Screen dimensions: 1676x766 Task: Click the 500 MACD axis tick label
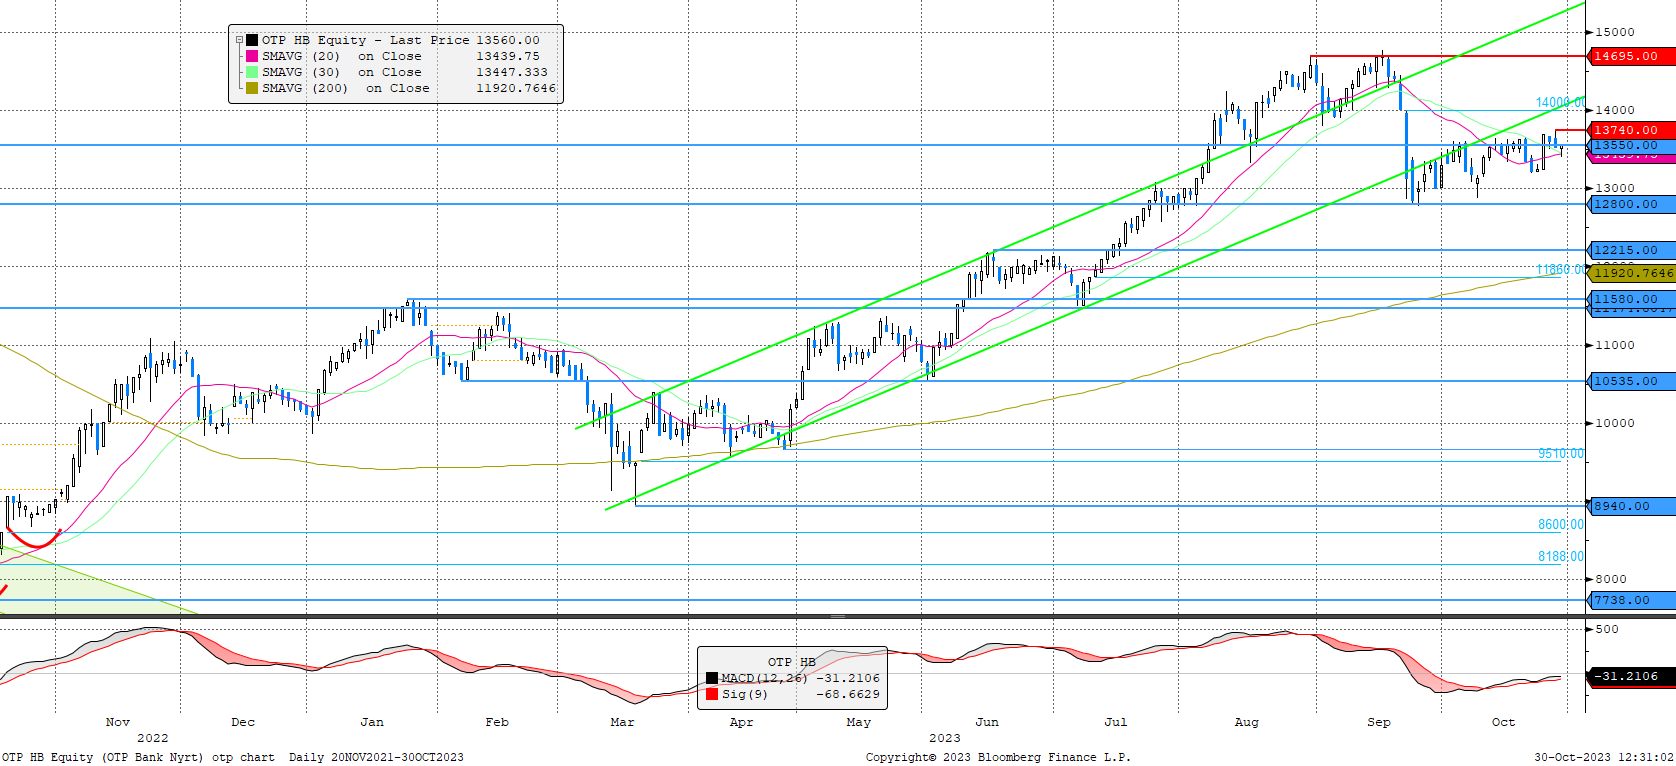pyautogui.click(x=1607, y=629)
